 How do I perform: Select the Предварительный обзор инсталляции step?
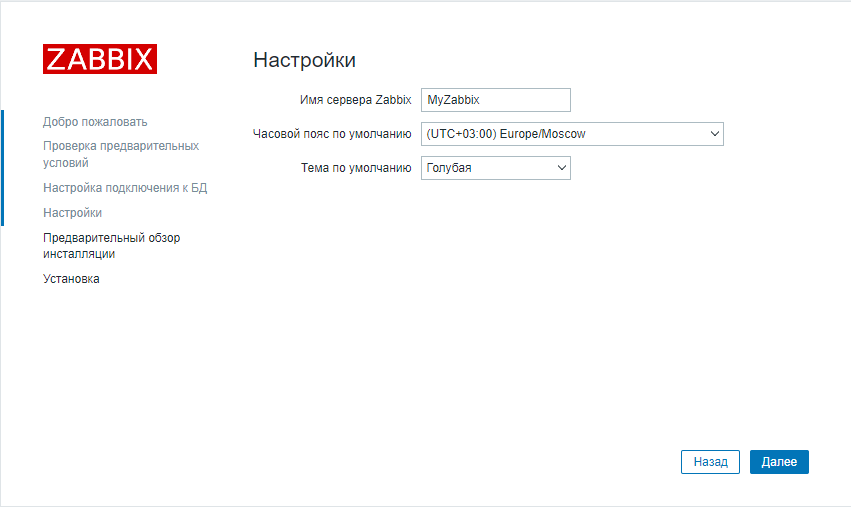coord(111,246)
